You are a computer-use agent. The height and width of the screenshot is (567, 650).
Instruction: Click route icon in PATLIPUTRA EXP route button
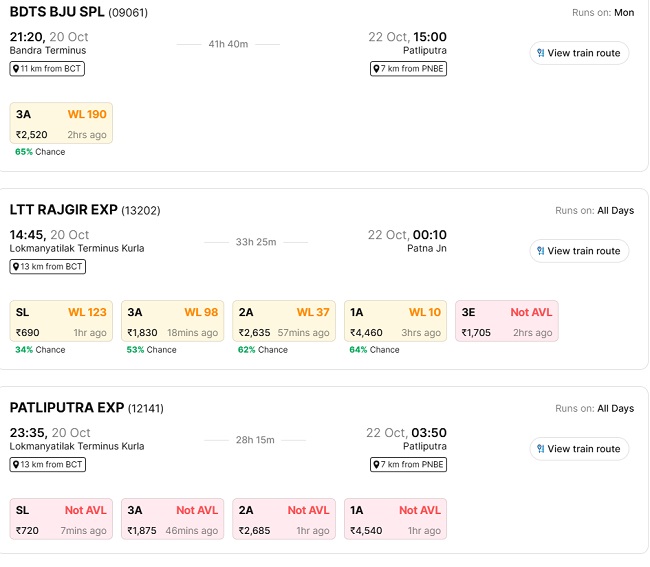541,449
